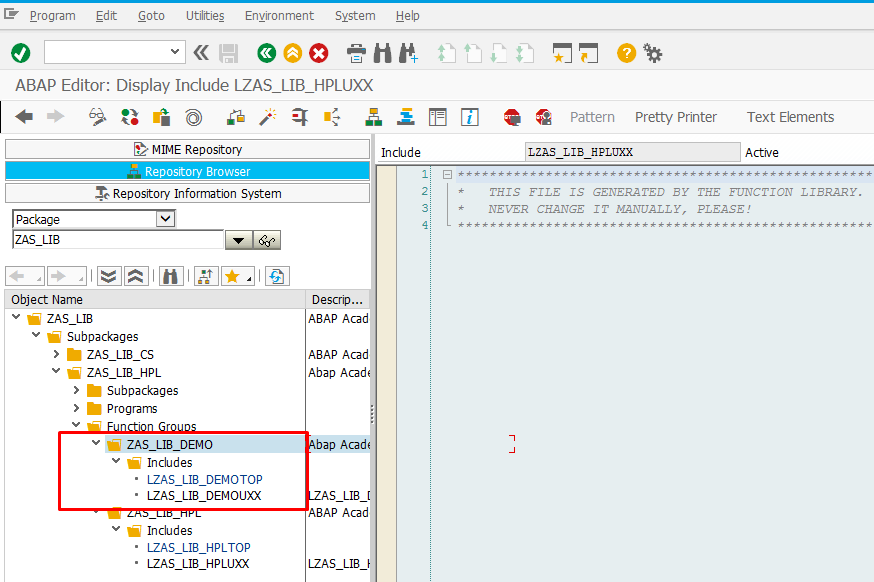Image resolution: width=874 pixels, height=582 pixels.
Task: Open the Package object type dropdown
Action: pos(166,219)
